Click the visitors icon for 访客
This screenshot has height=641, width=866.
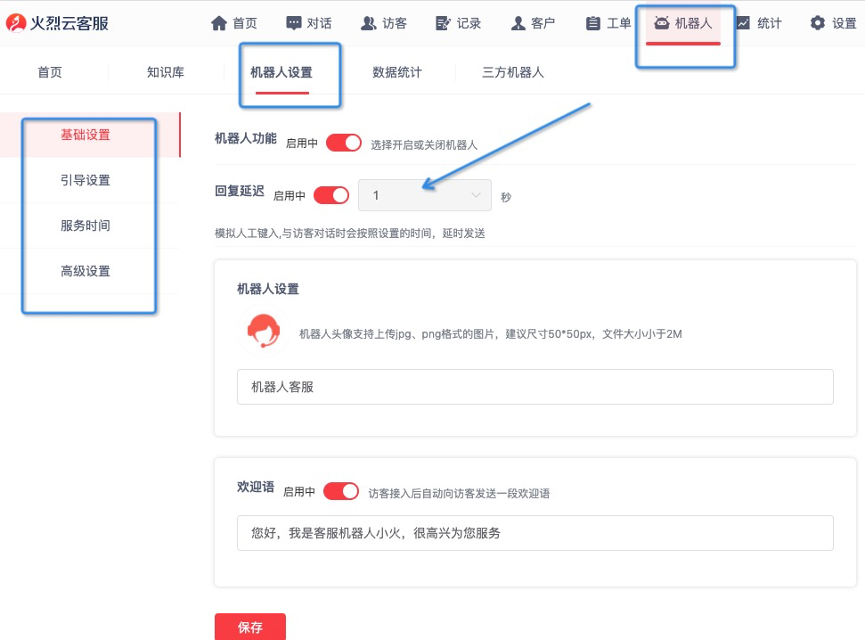click(x=368, y=23)
